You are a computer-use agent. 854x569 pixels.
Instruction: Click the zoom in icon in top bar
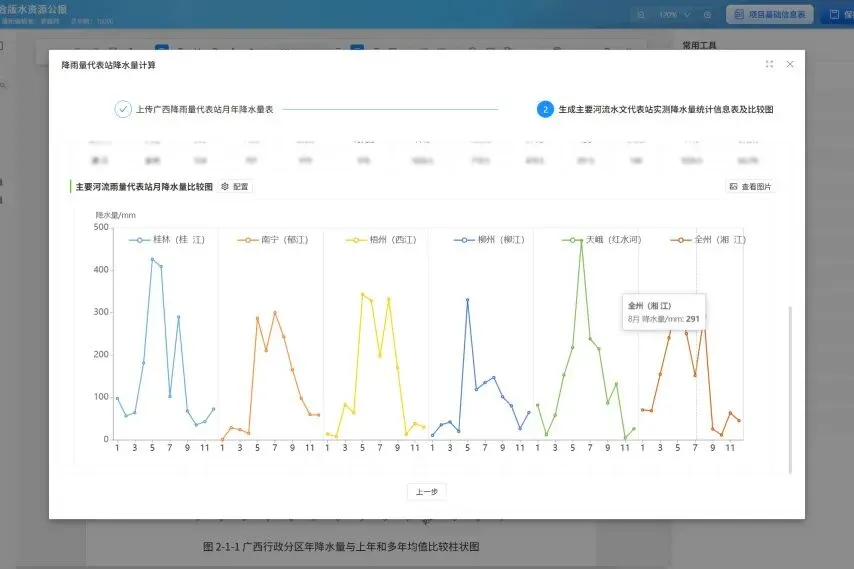707,15
